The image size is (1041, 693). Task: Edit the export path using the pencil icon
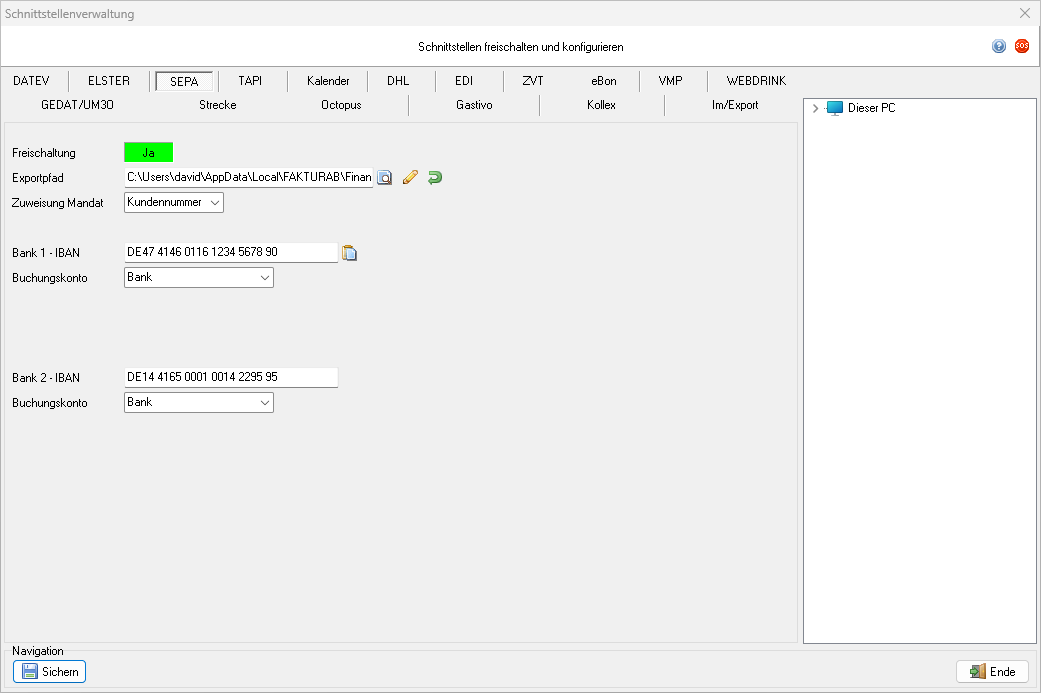point(410,178)
